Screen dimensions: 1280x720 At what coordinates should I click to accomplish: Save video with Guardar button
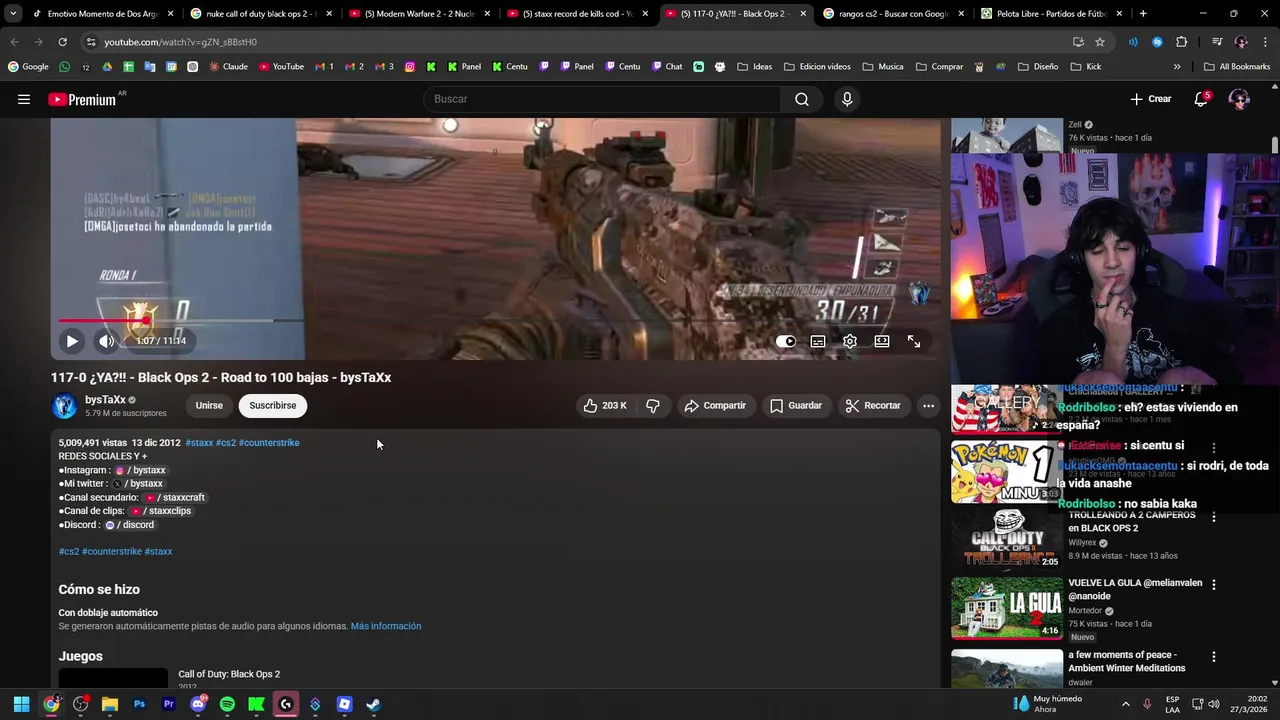coord(796,405)
